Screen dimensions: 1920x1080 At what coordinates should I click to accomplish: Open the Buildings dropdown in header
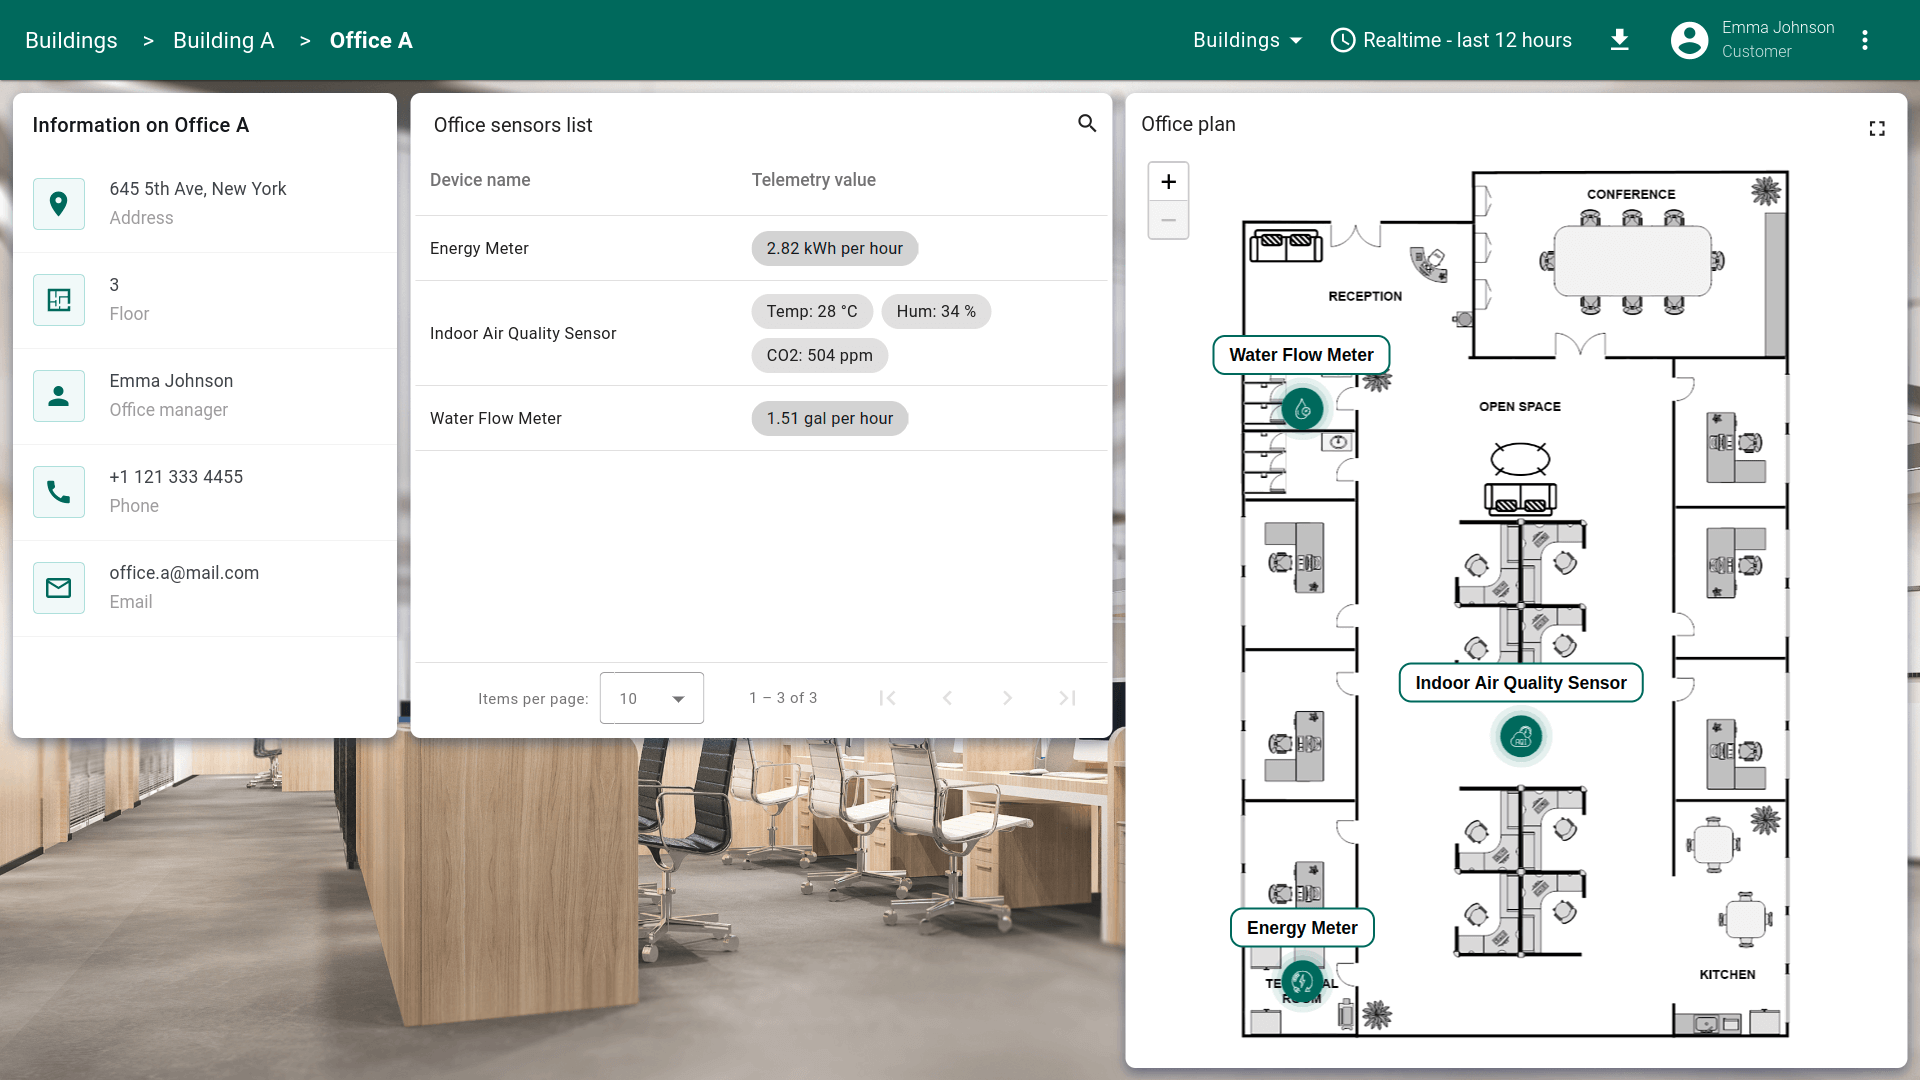click(1247, 40)
